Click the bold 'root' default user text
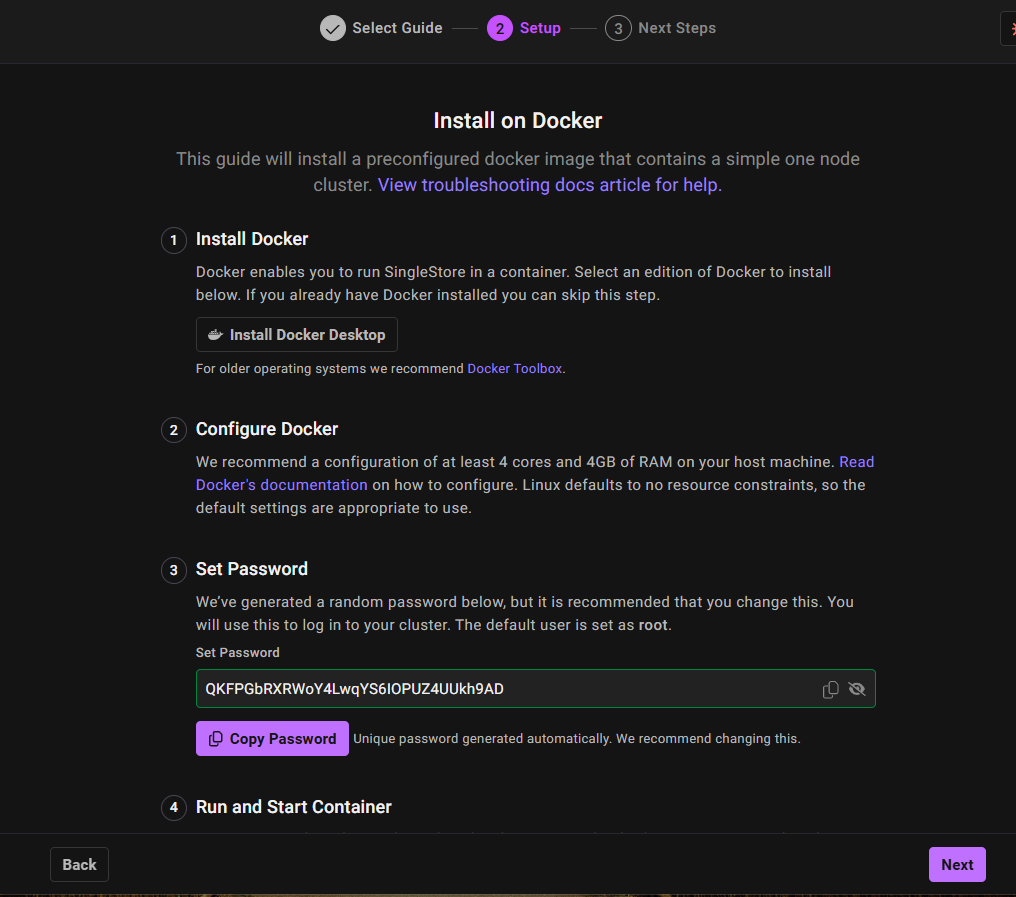 point(652,625)
